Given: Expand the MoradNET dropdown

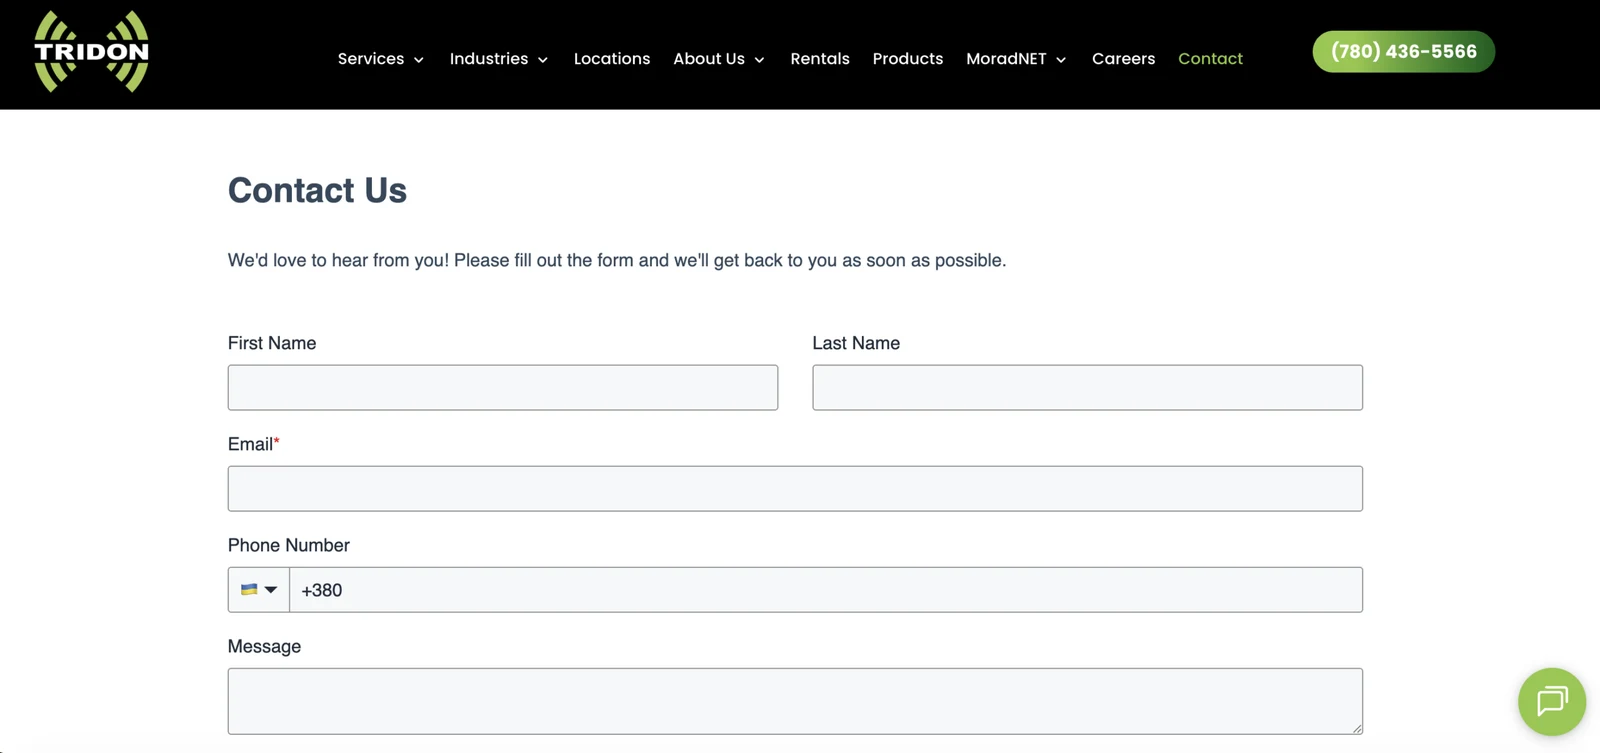Looking at the screenshot, I should click(1016, 59).
